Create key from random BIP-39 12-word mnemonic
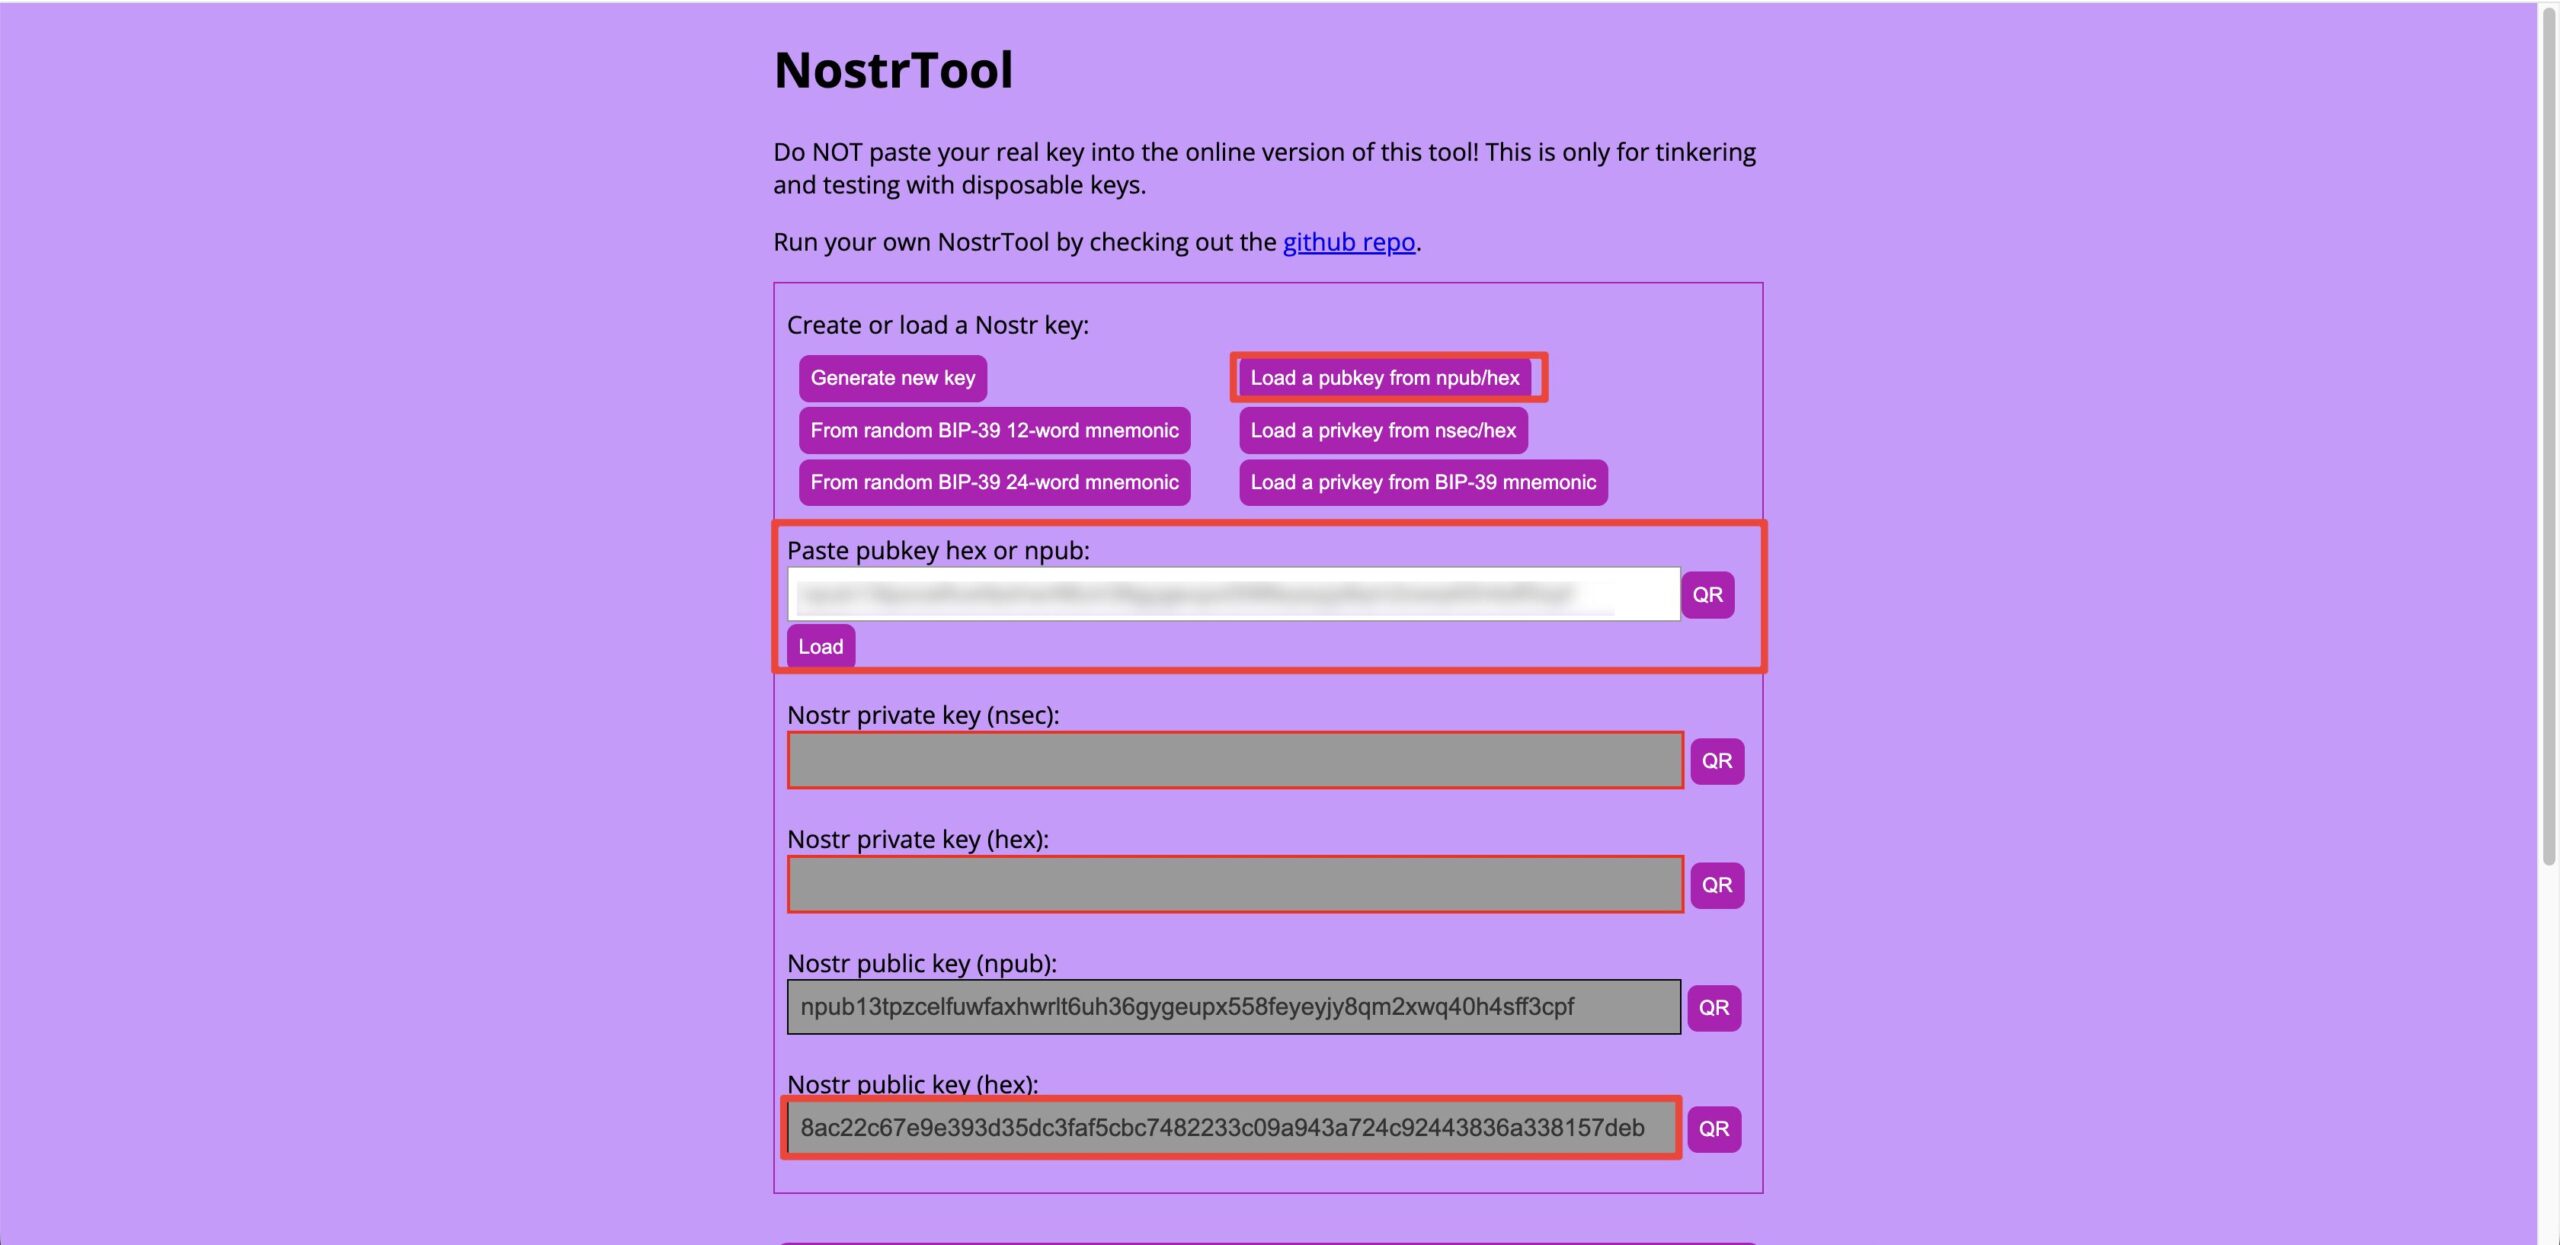The height and width of the screenshot is (1245, 2560). pos(994,430)
